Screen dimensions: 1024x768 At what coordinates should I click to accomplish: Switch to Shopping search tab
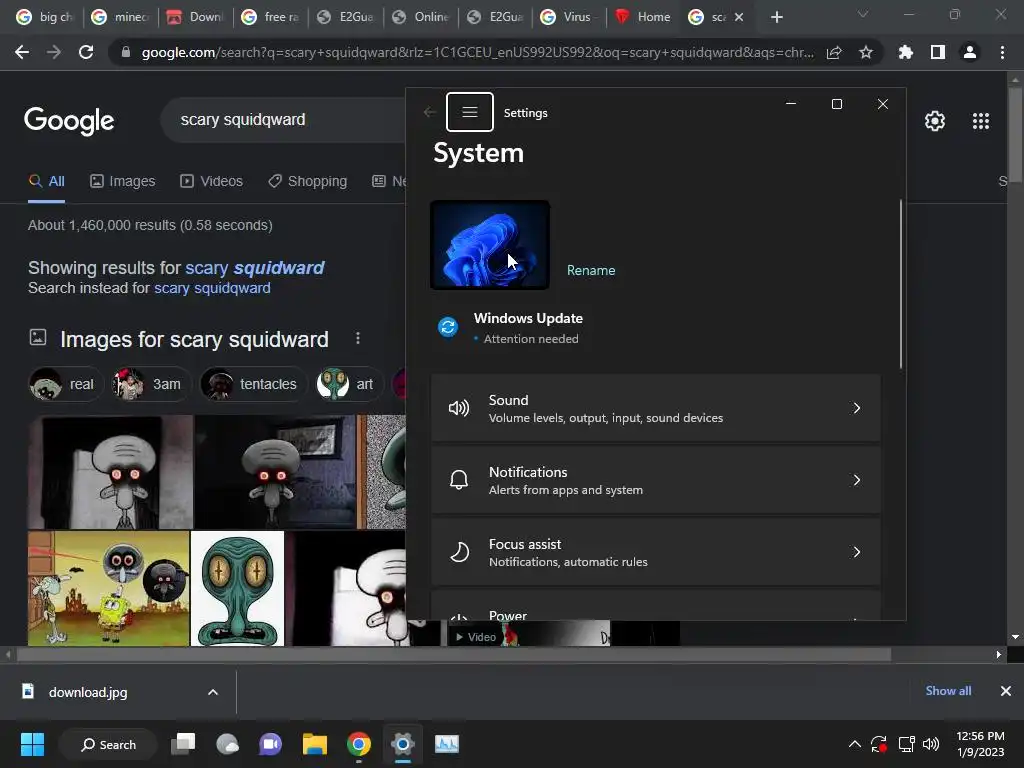[x=308, y=181]
